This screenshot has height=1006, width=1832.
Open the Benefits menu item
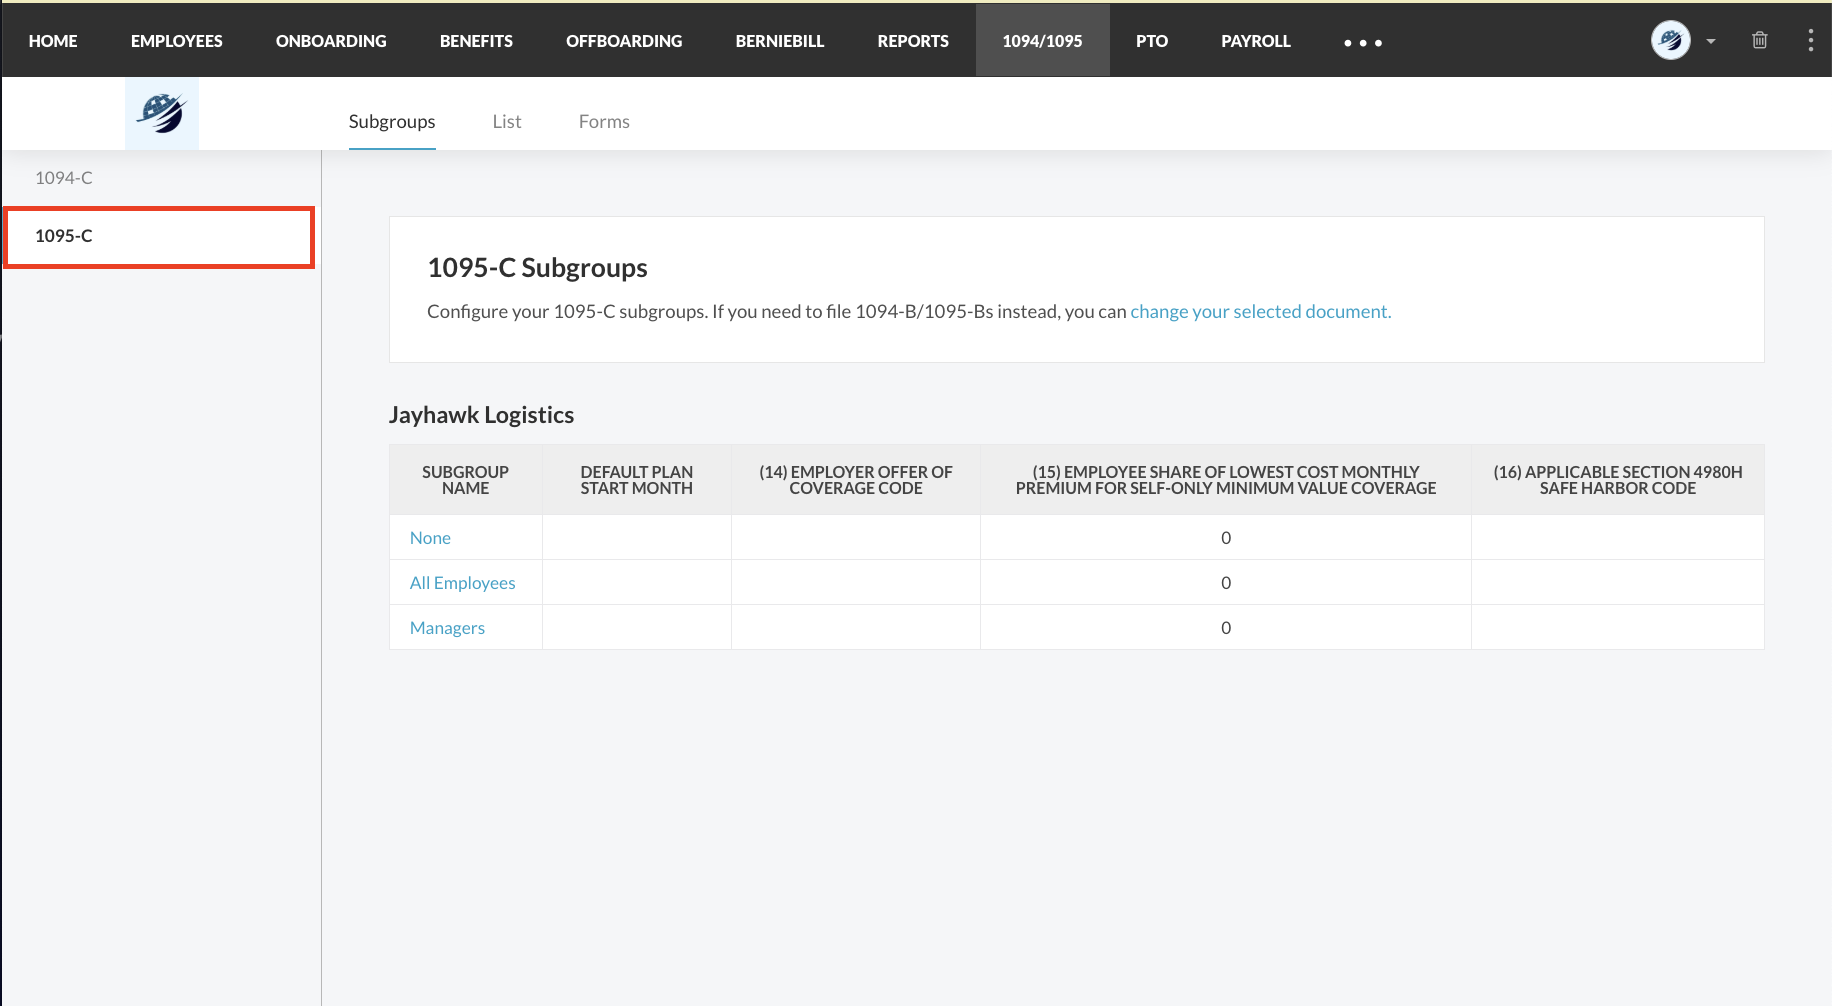point(476,41)
